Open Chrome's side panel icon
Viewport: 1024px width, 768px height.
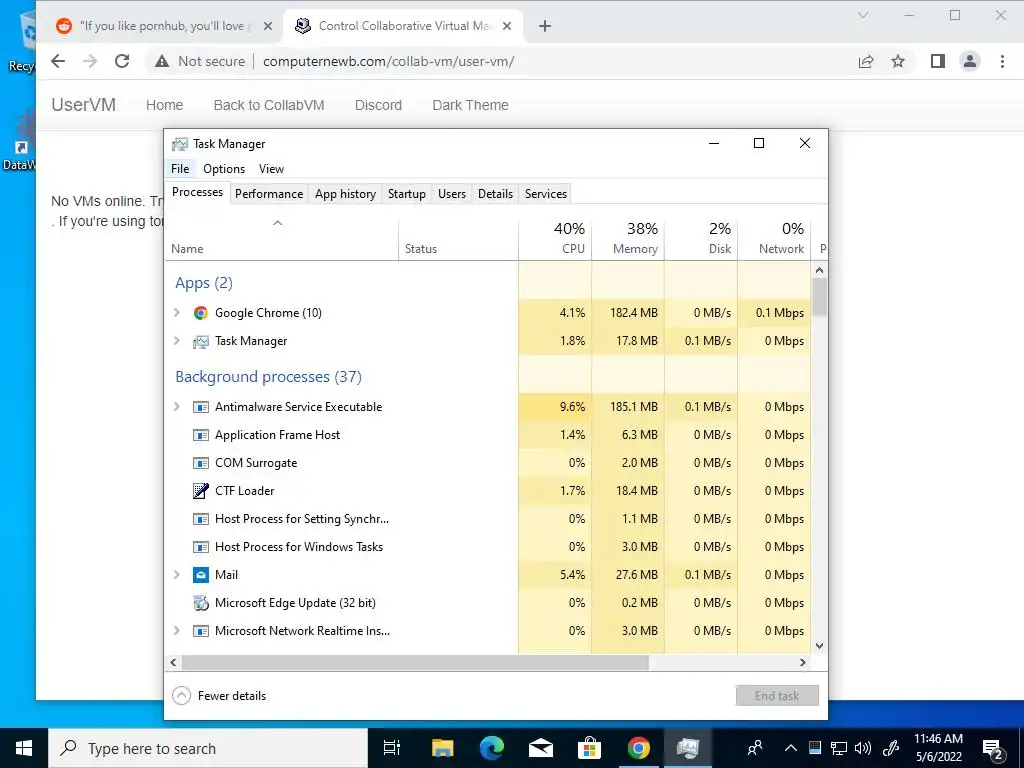click(938, 61)
